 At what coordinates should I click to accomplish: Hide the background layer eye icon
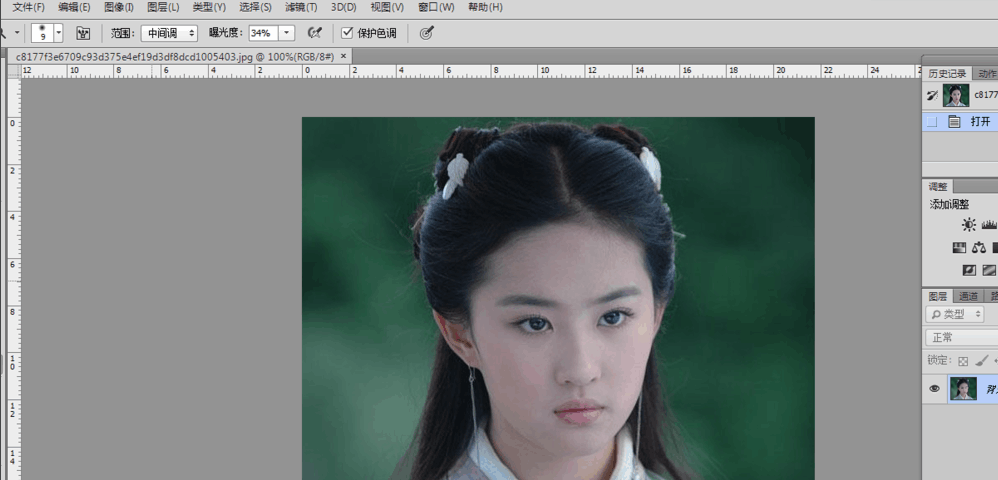[x=934, y=388]
